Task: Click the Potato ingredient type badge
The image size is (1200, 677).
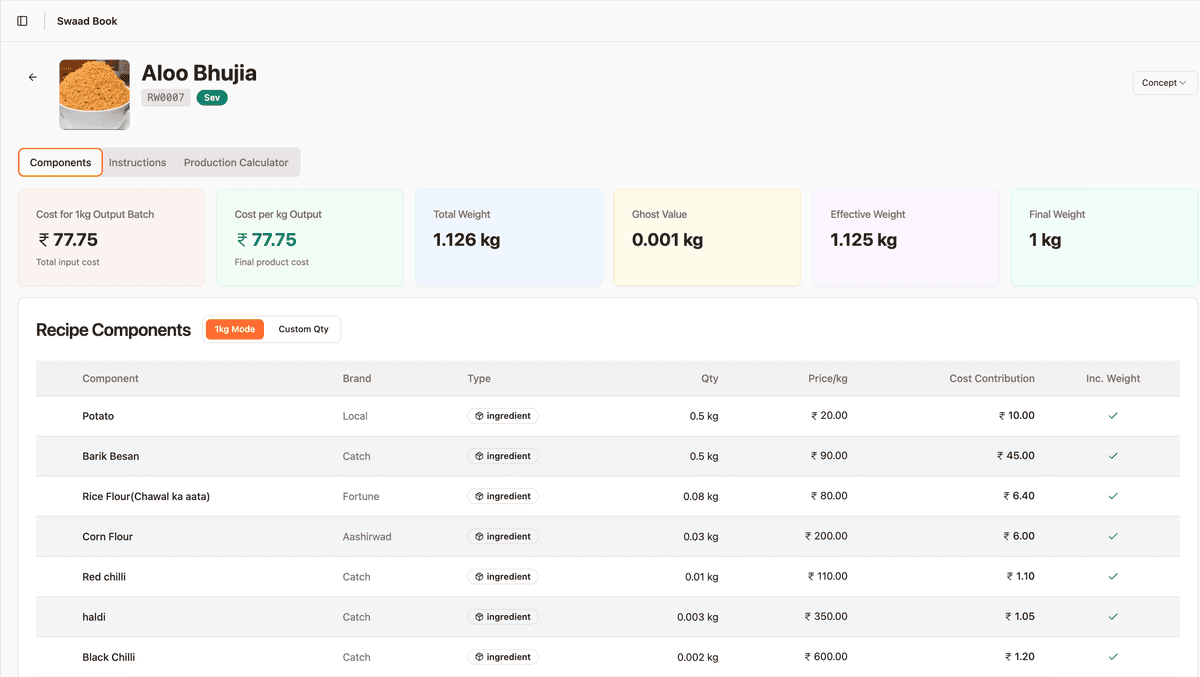Action: coord(503,416)
